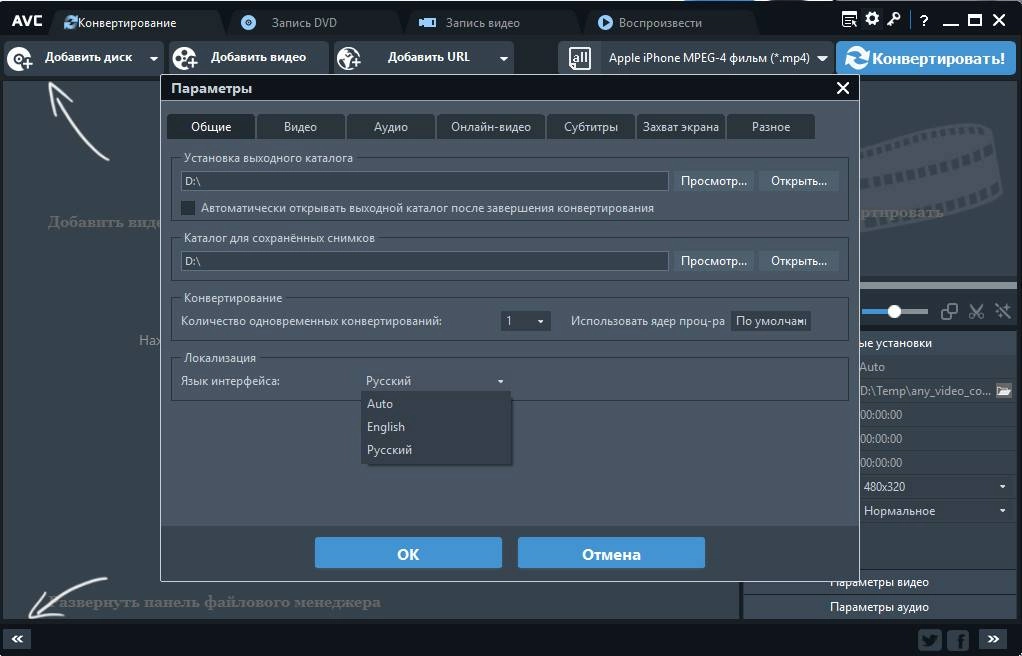Expand the Параметры аудио section

[x=879, y=606]
